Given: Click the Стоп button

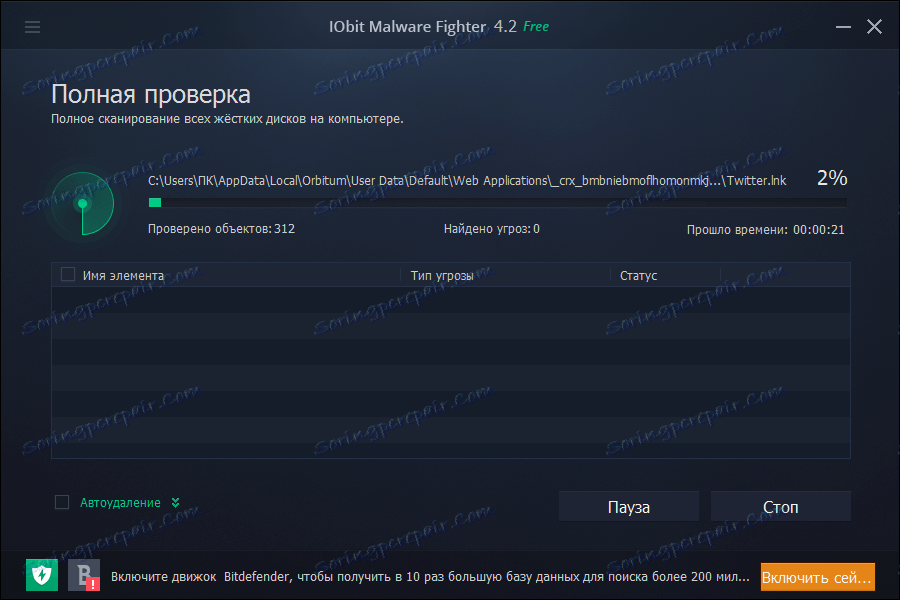Looking at the screenshot, I should 781,506.
